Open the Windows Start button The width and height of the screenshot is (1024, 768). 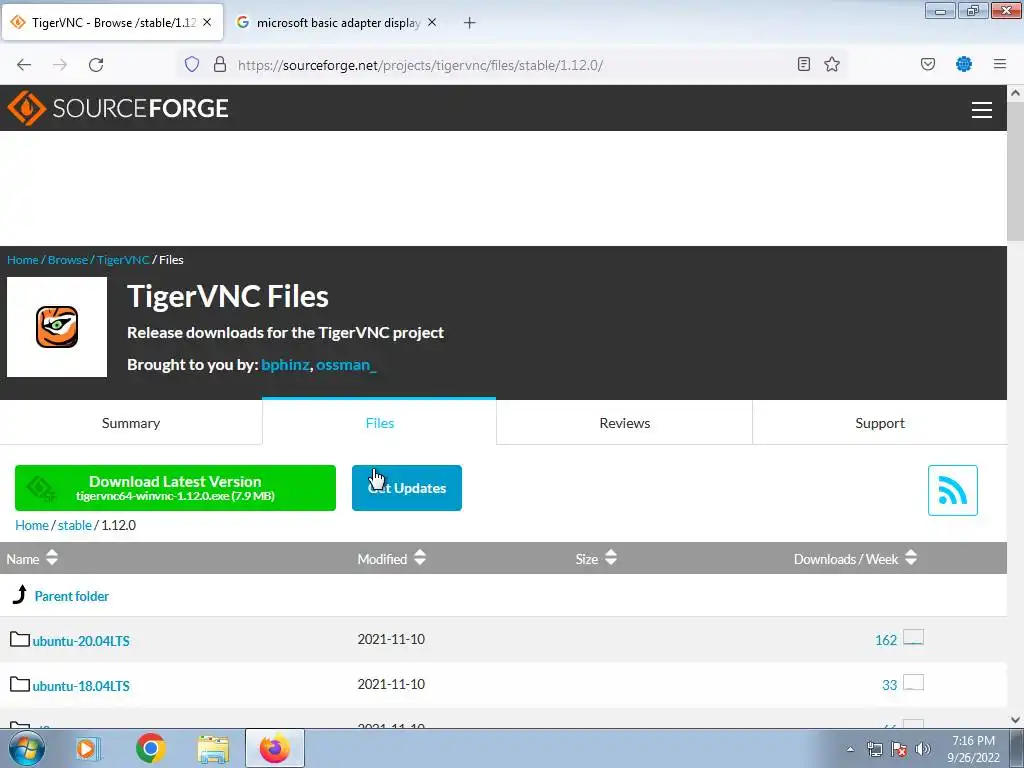[x=26, y=748]
